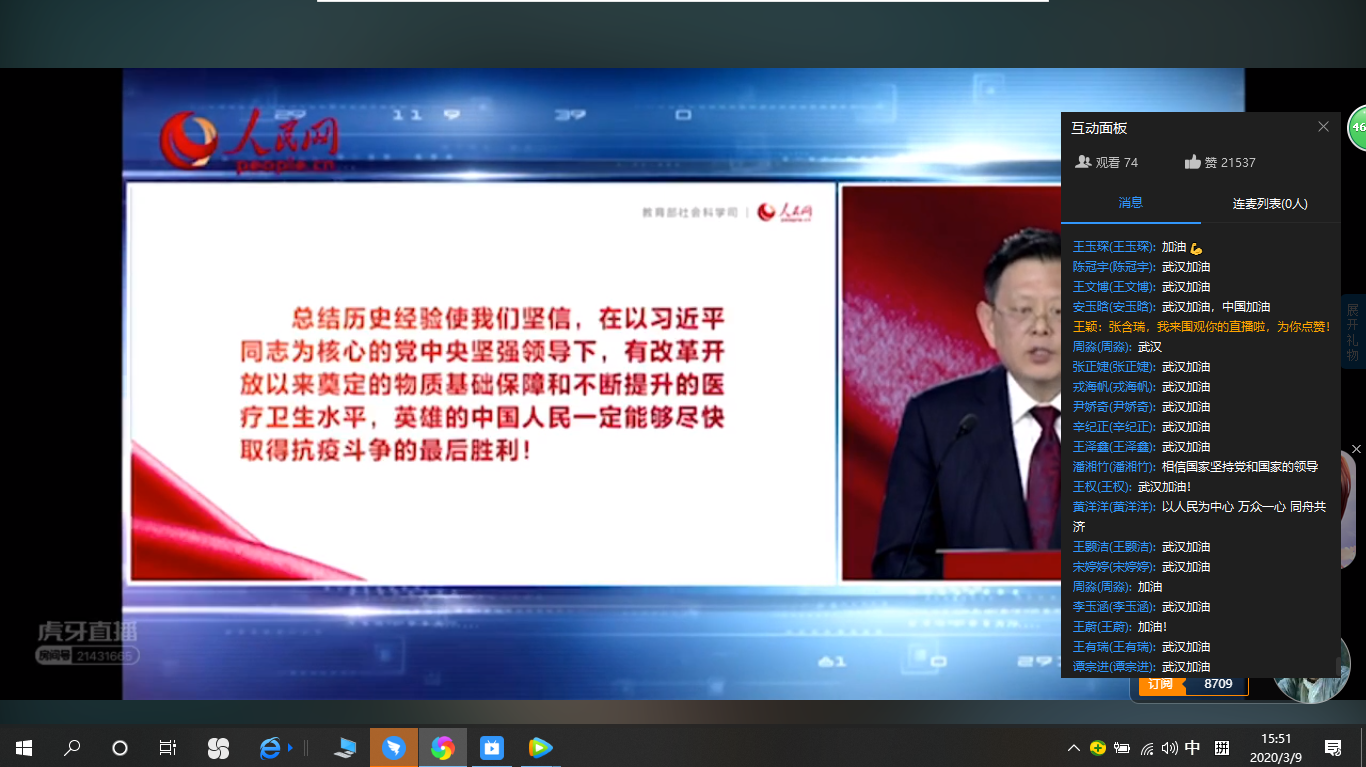The width and height of the screenshot is (1366, 767).
Task: Open Windows search from the taskbar
Action: (x=72, y=747)
